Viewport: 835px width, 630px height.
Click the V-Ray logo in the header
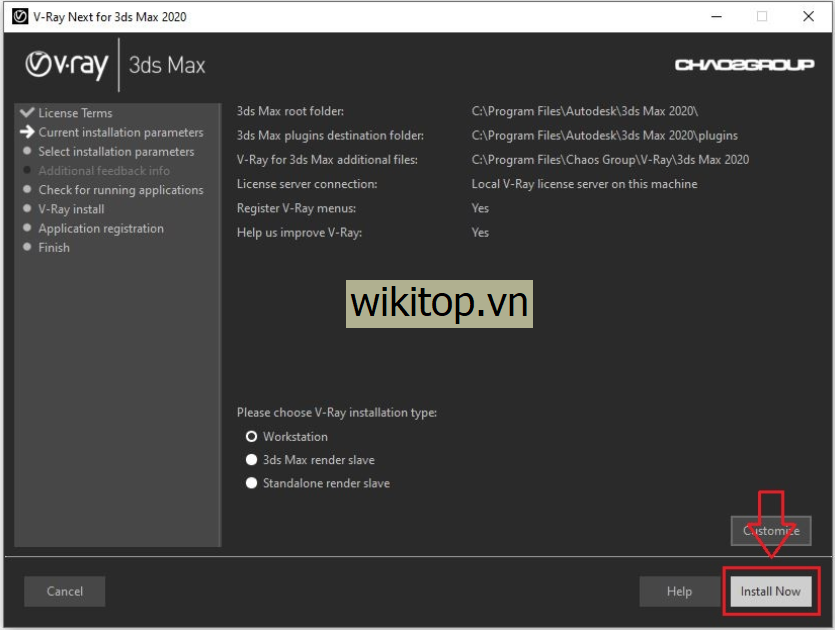tap(67, 65)
